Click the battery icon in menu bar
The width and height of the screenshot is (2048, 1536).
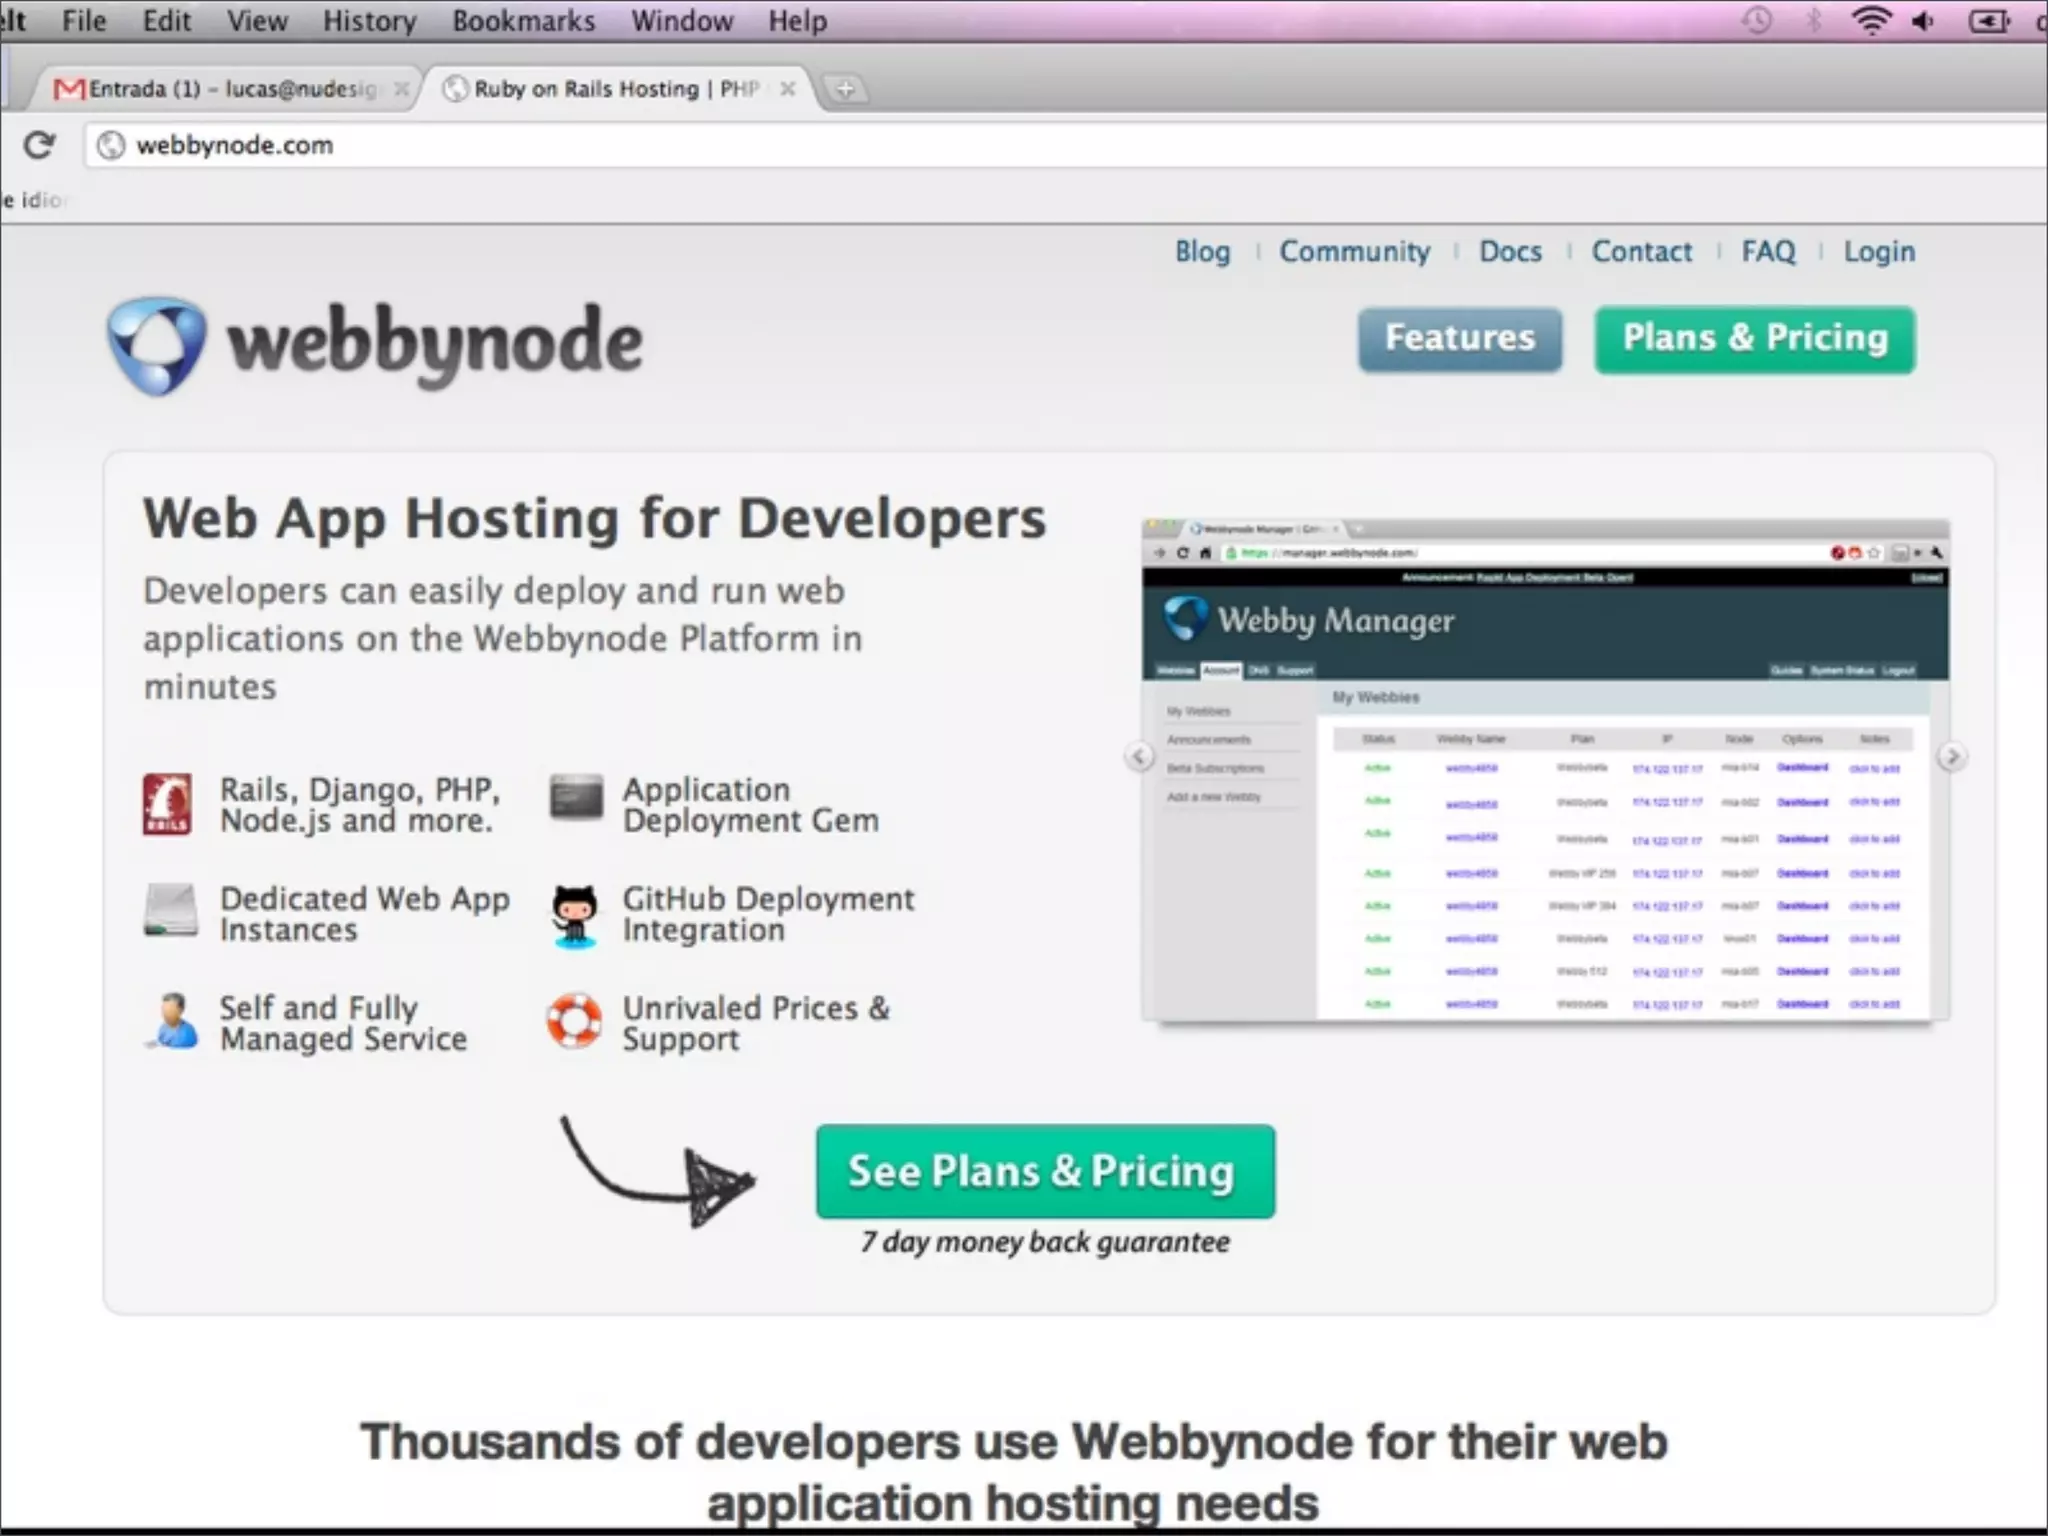coord(1989,21)
